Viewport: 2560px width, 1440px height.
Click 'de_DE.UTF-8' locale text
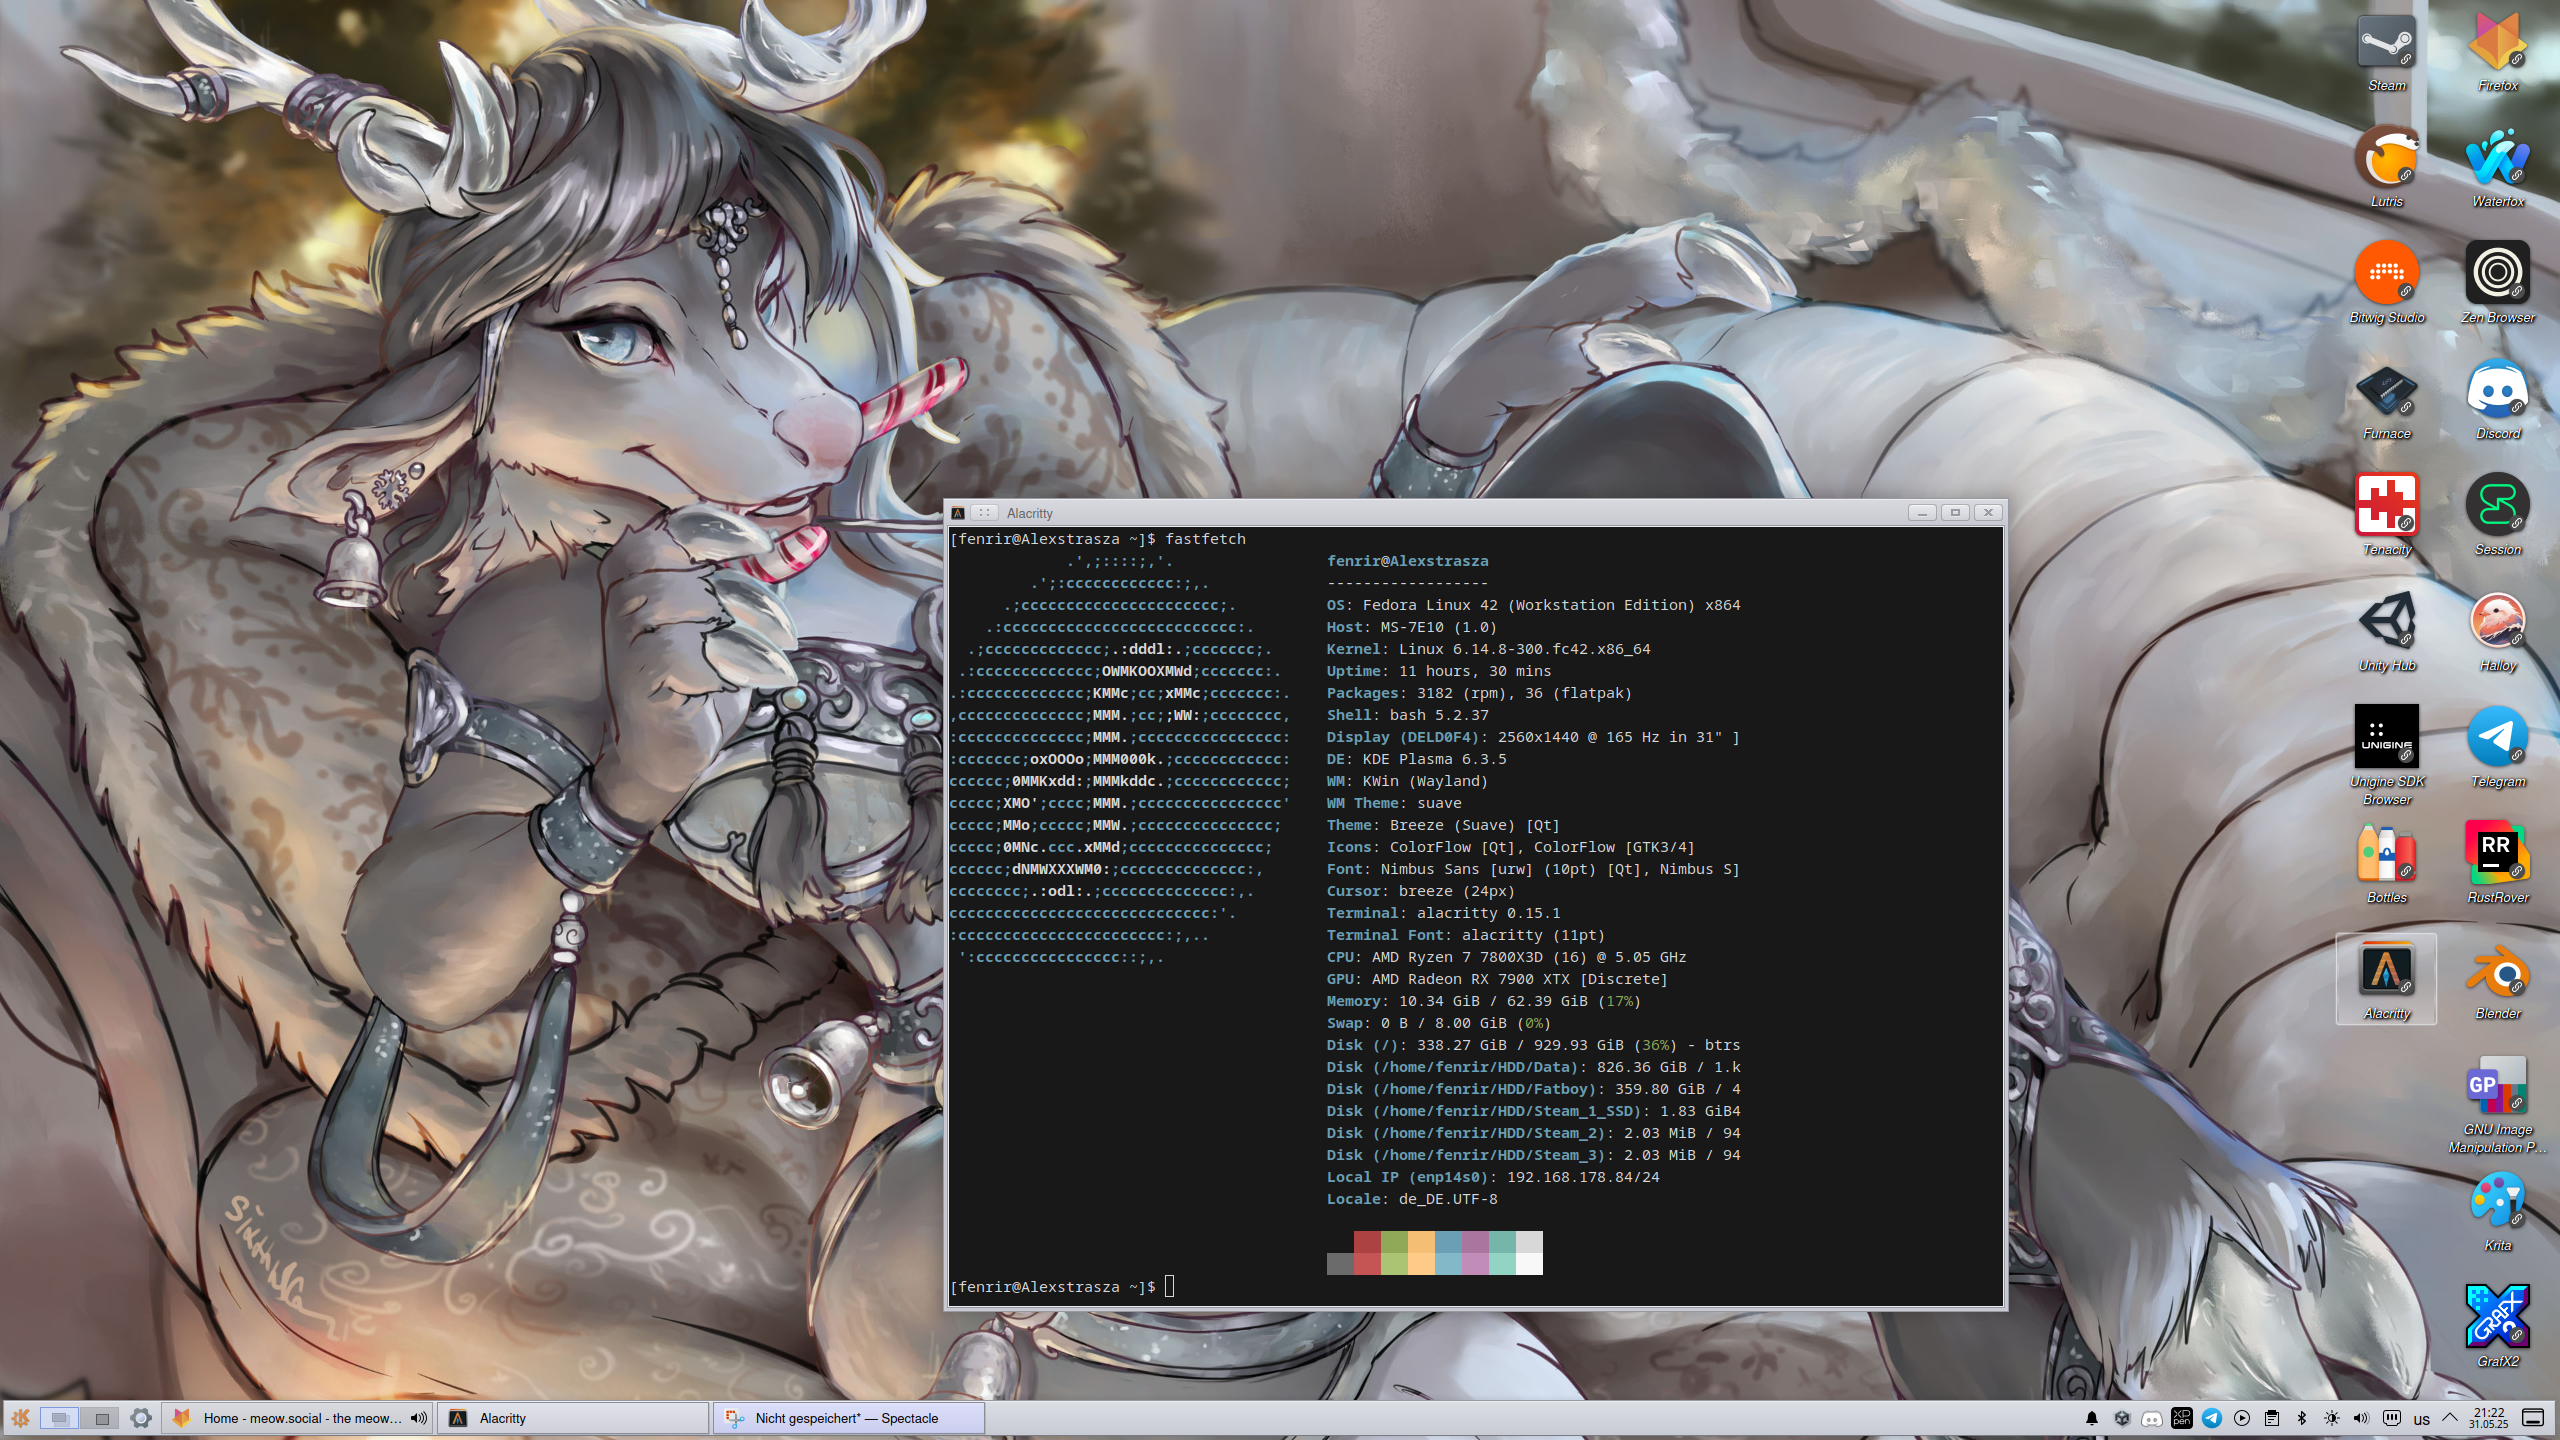1448,1199
